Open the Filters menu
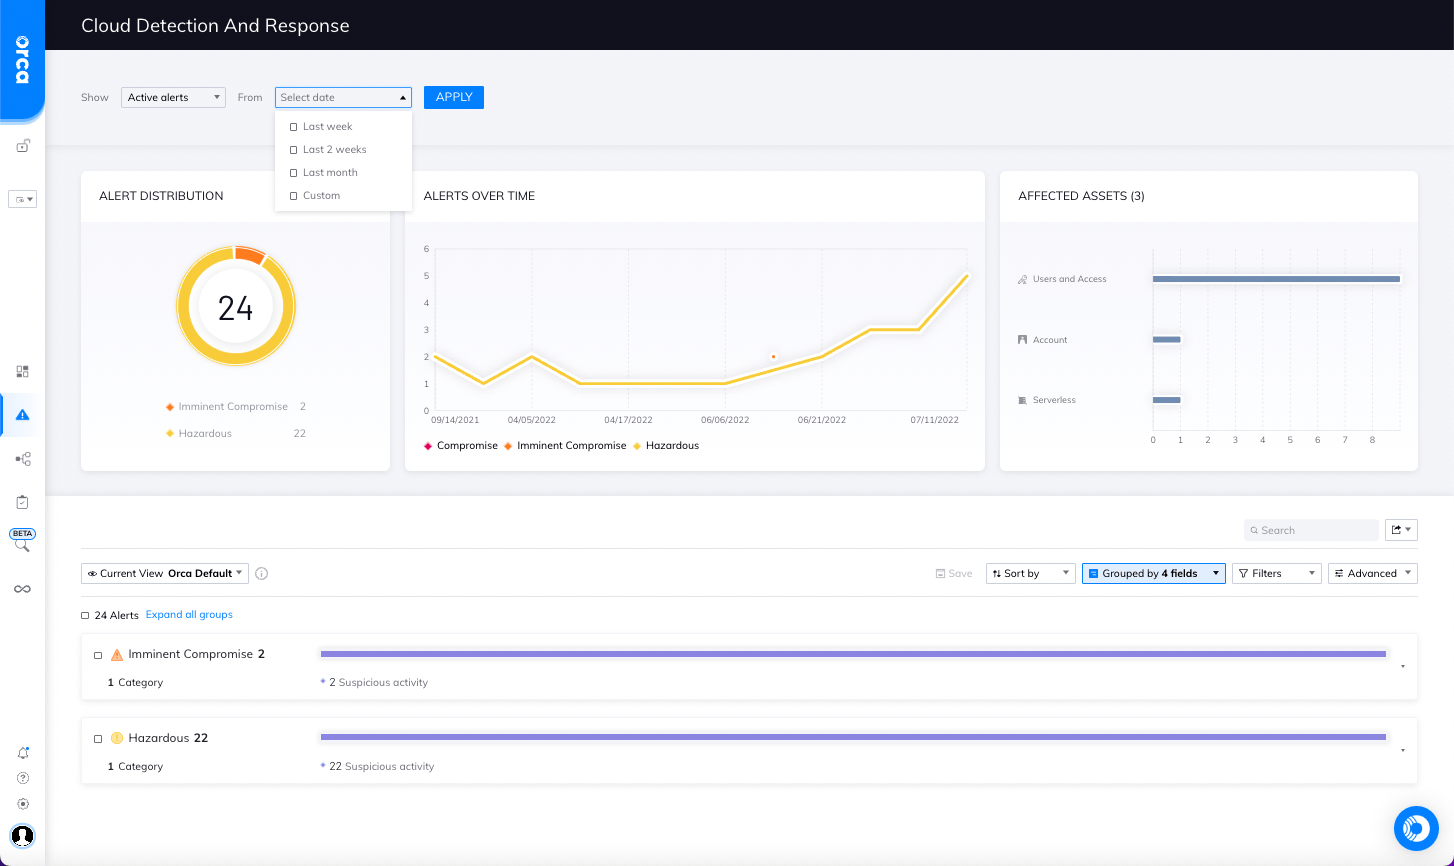 click(x=1276, y=573)
